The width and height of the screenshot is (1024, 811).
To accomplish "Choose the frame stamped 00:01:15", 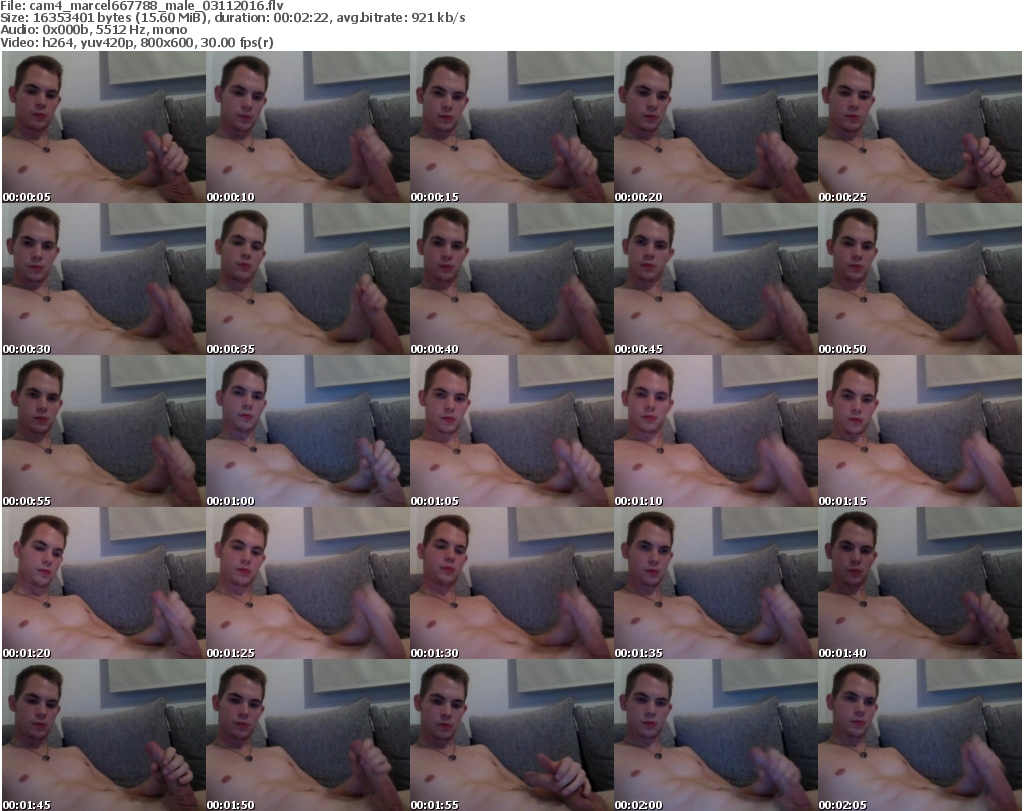I will (x=920, y=431).
